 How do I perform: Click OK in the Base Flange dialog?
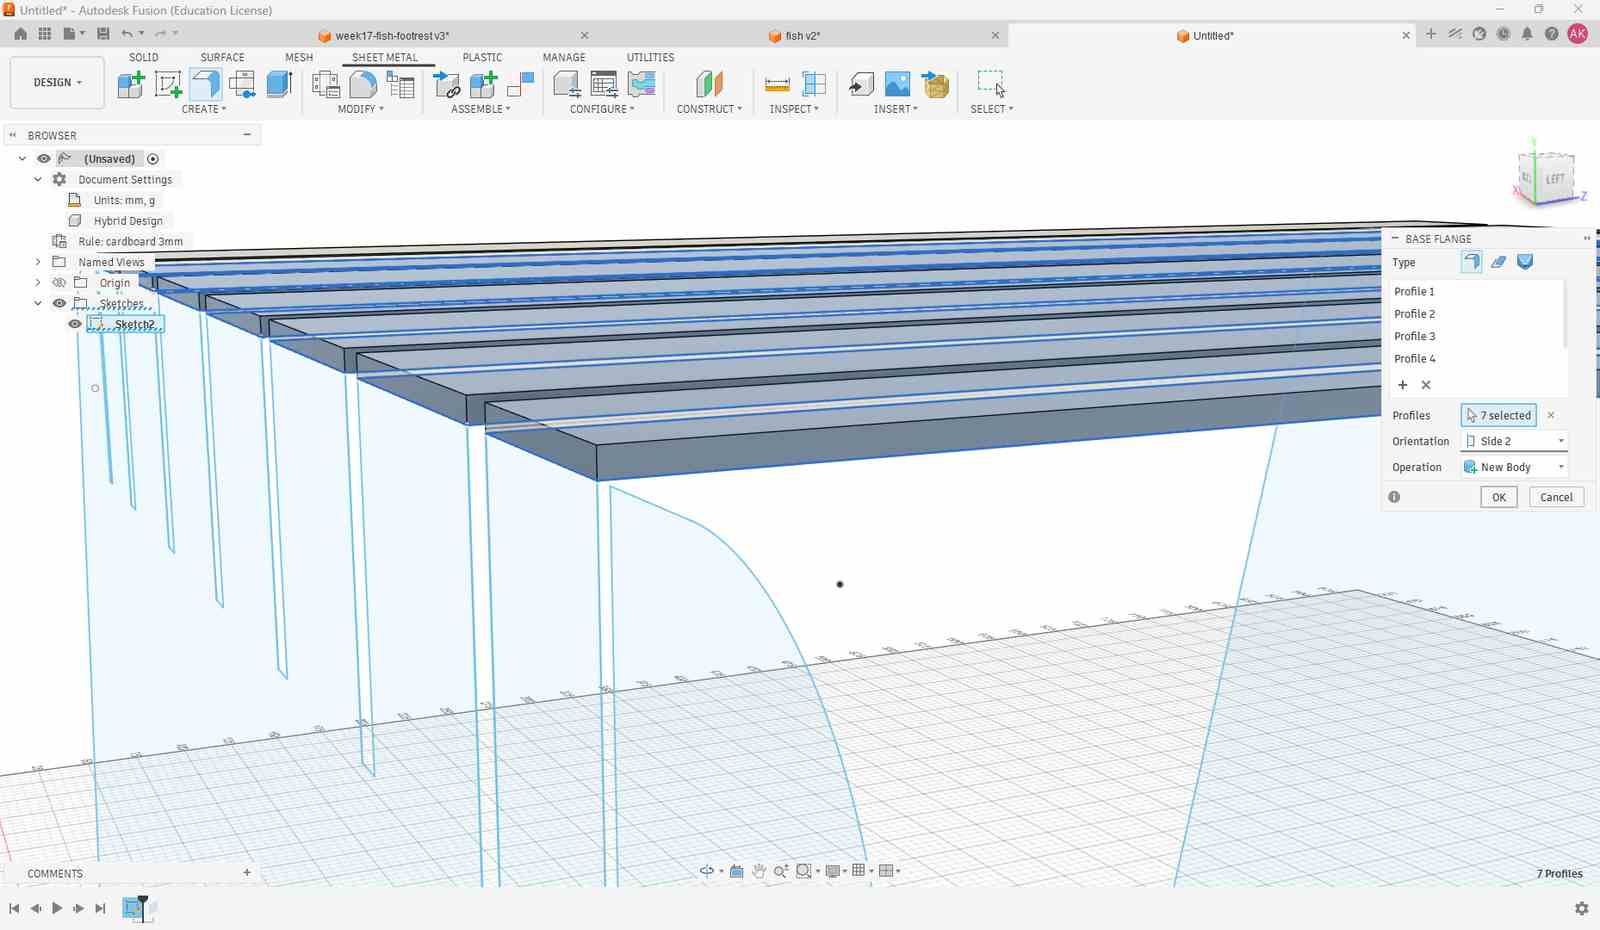coord(1499,497)
